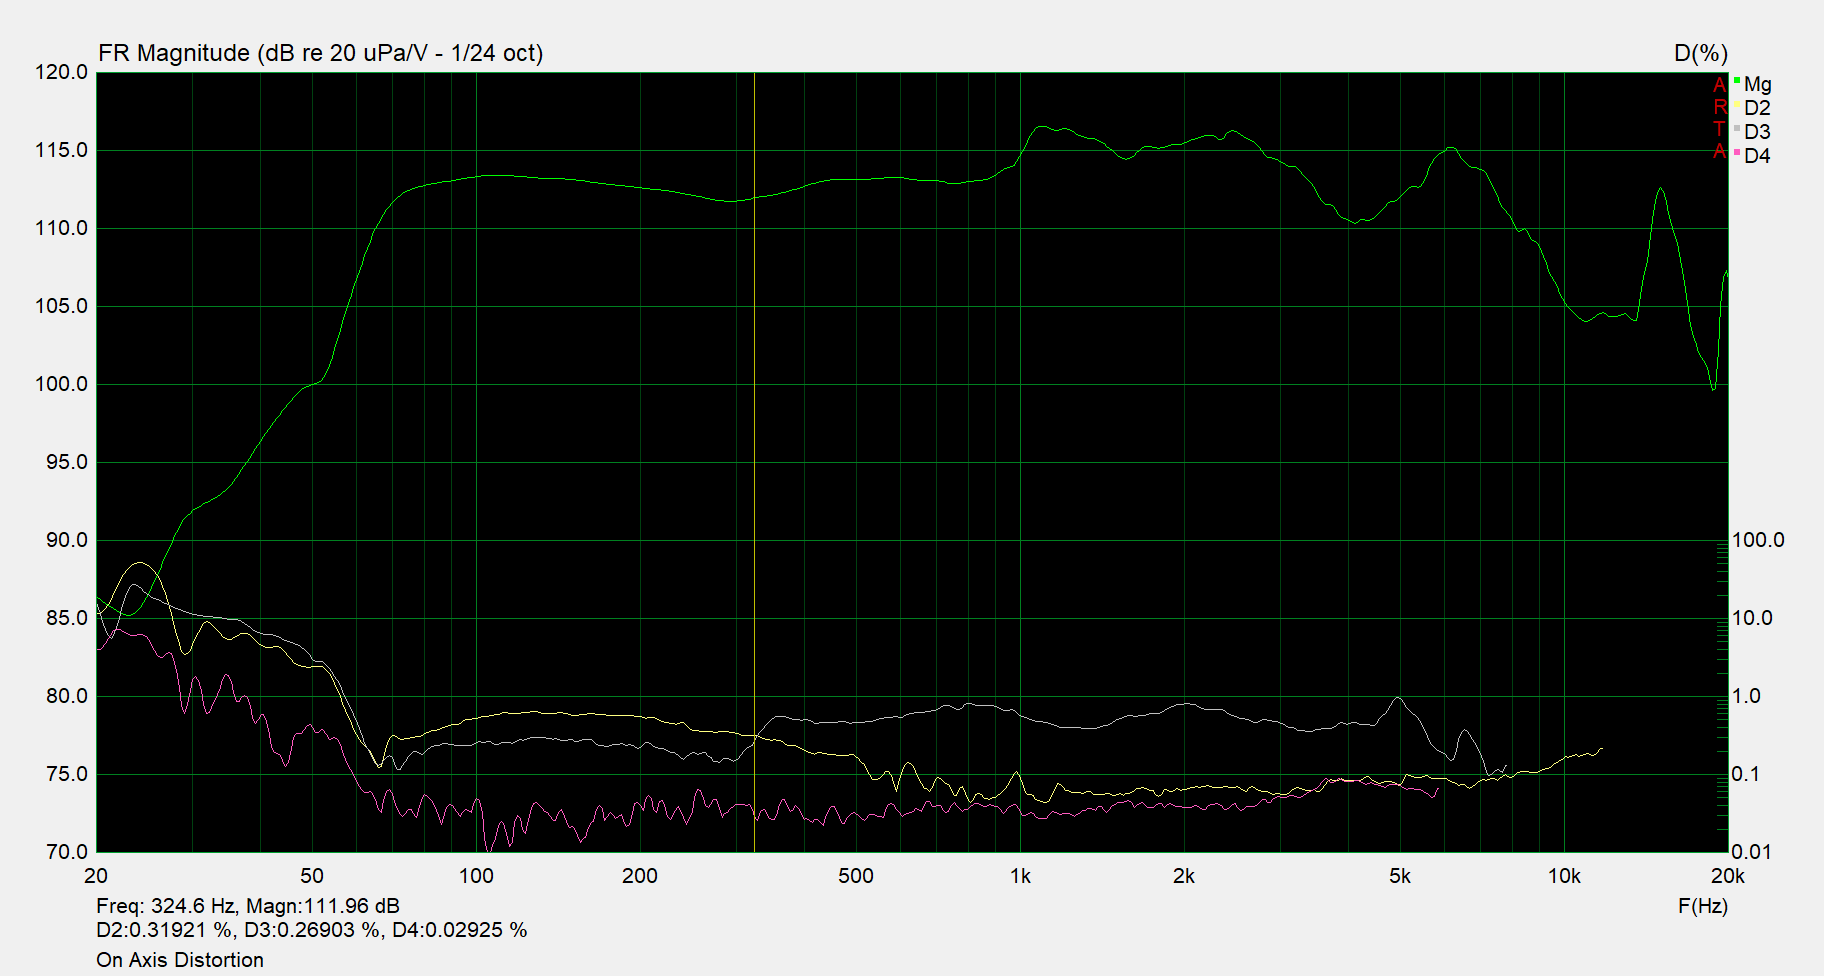Click the 10.0 percent distortion axis value
Image resolution: width=1824 pixels, height=976 pixels.
click(x=1752, y=618)
